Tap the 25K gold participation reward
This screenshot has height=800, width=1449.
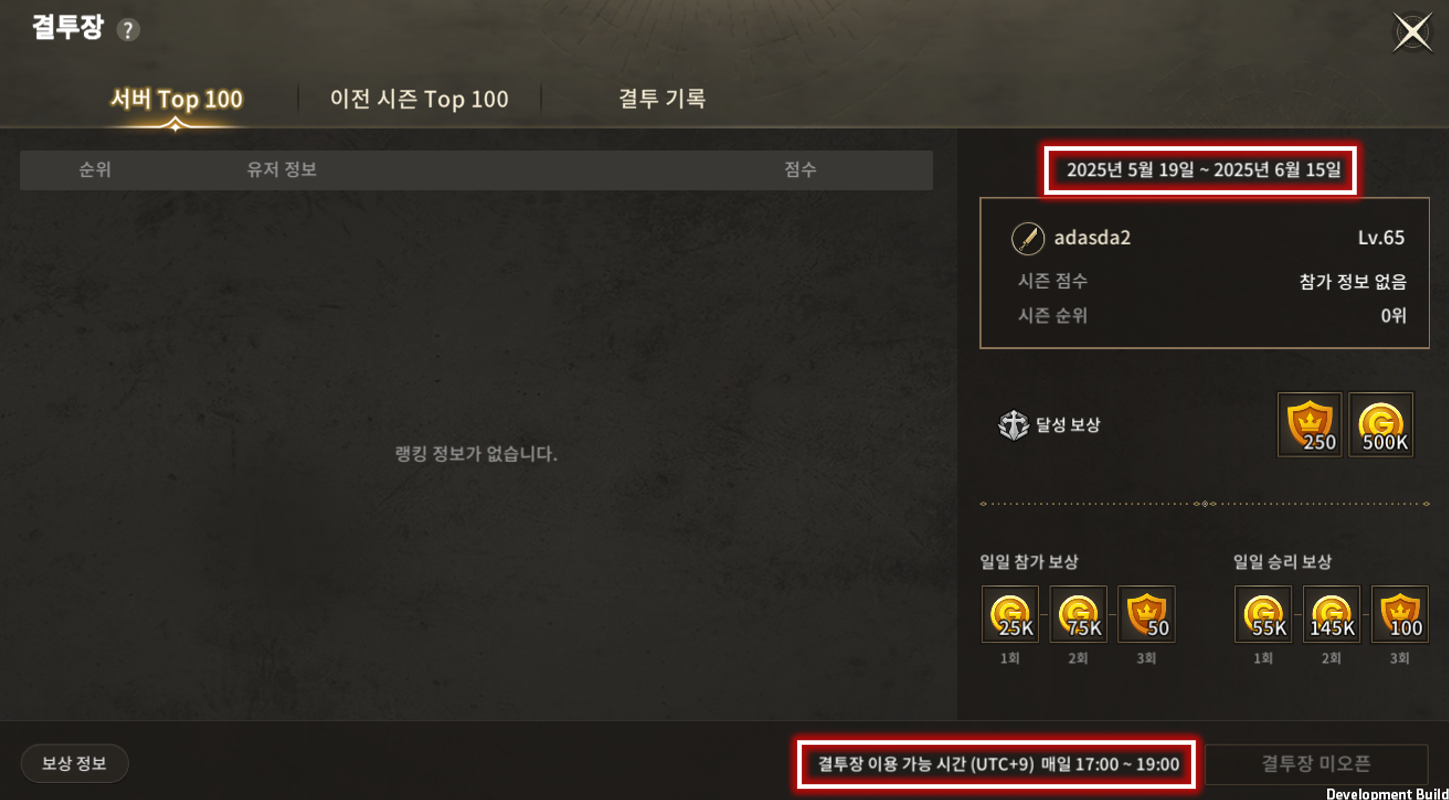click(1010, 614)
